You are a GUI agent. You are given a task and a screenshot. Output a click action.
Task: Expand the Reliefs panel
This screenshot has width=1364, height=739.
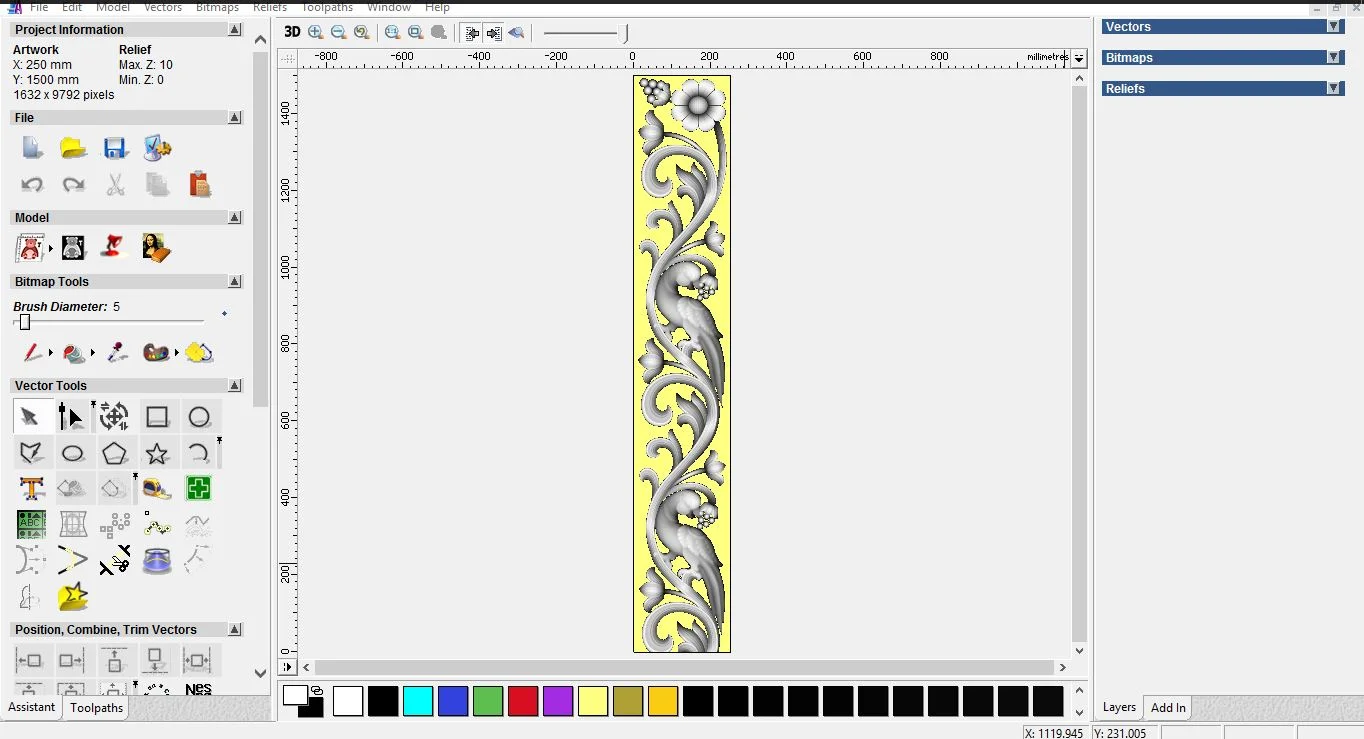click(x=1333, y=89)
